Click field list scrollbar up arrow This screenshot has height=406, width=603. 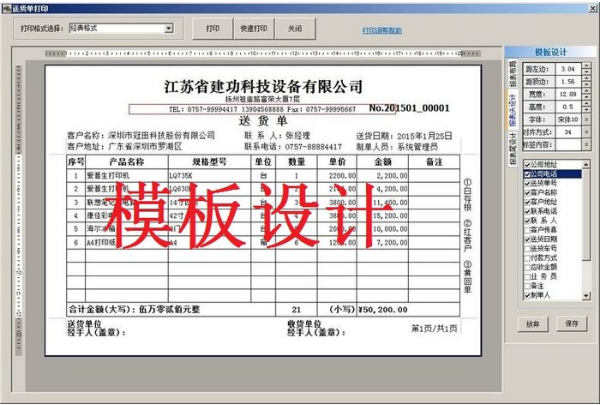[x=586, y=165]
